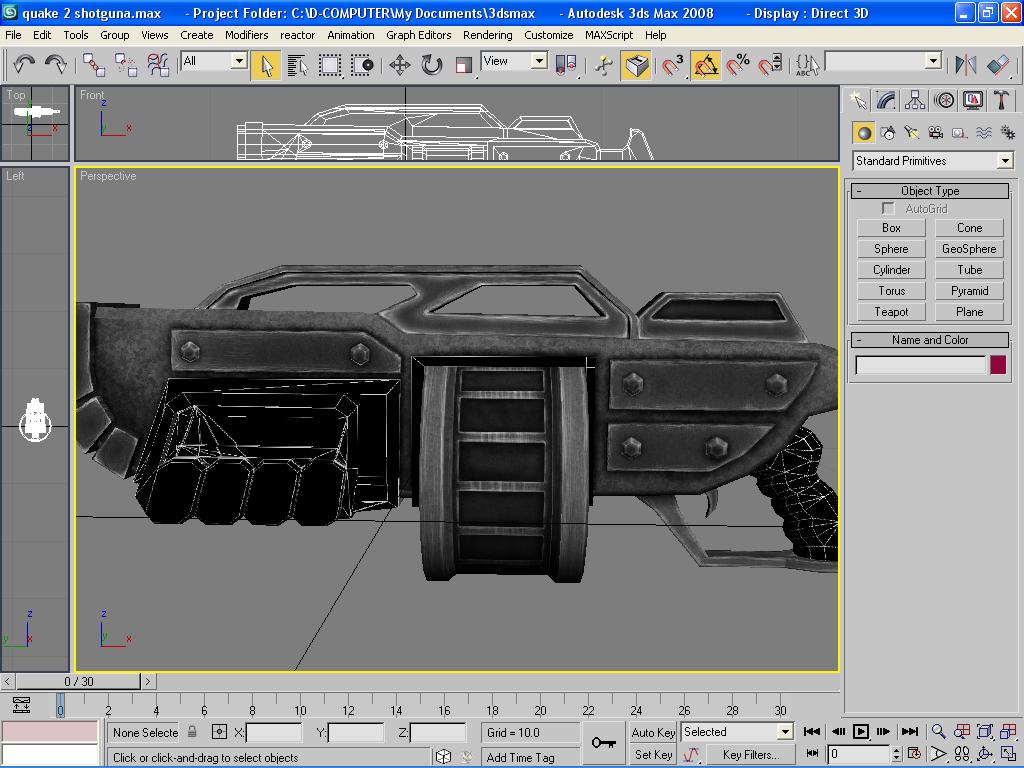Click the Mirror tool icon
The height and width of the screenshot is (768, 1024).
tap(965, 65)
